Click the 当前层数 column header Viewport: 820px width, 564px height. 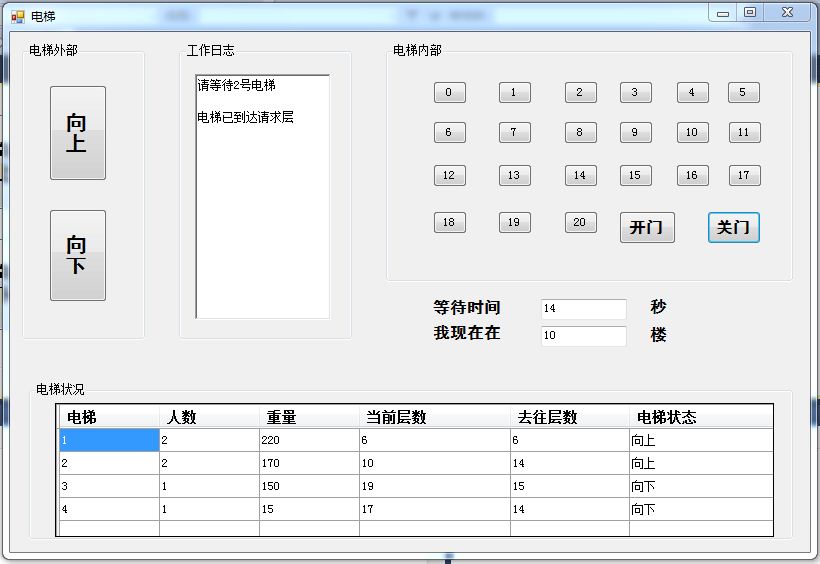[435, 417]
